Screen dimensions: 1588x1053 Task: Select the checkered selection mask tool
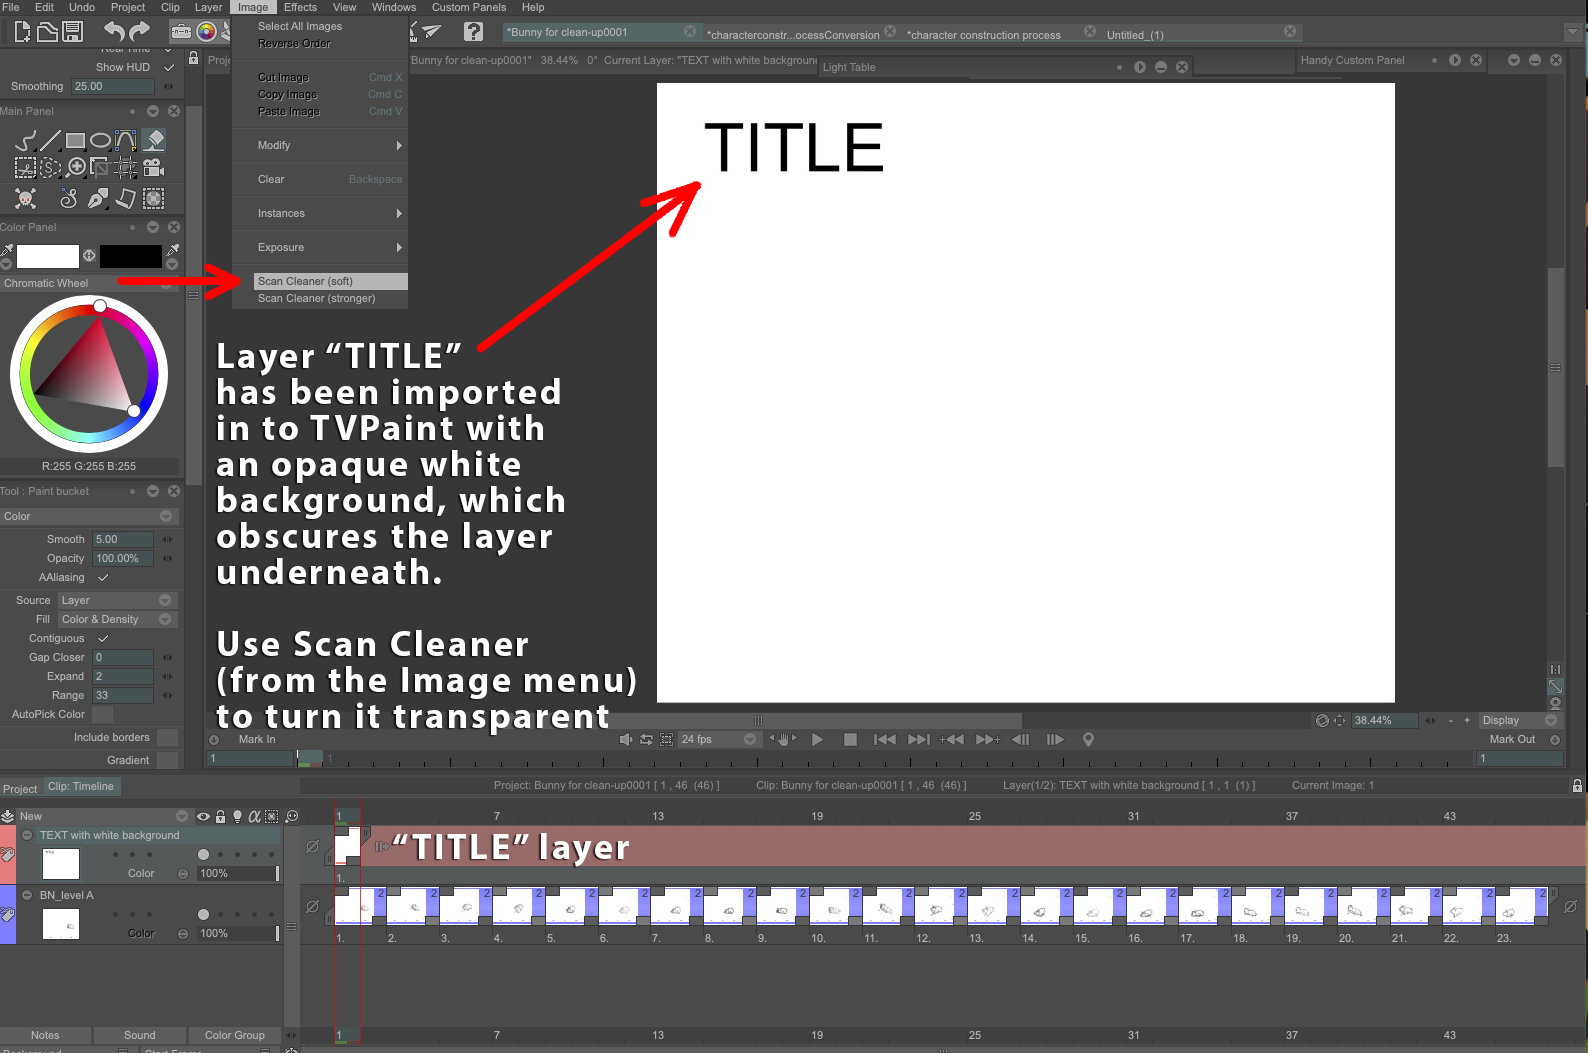tap(153, 198)
